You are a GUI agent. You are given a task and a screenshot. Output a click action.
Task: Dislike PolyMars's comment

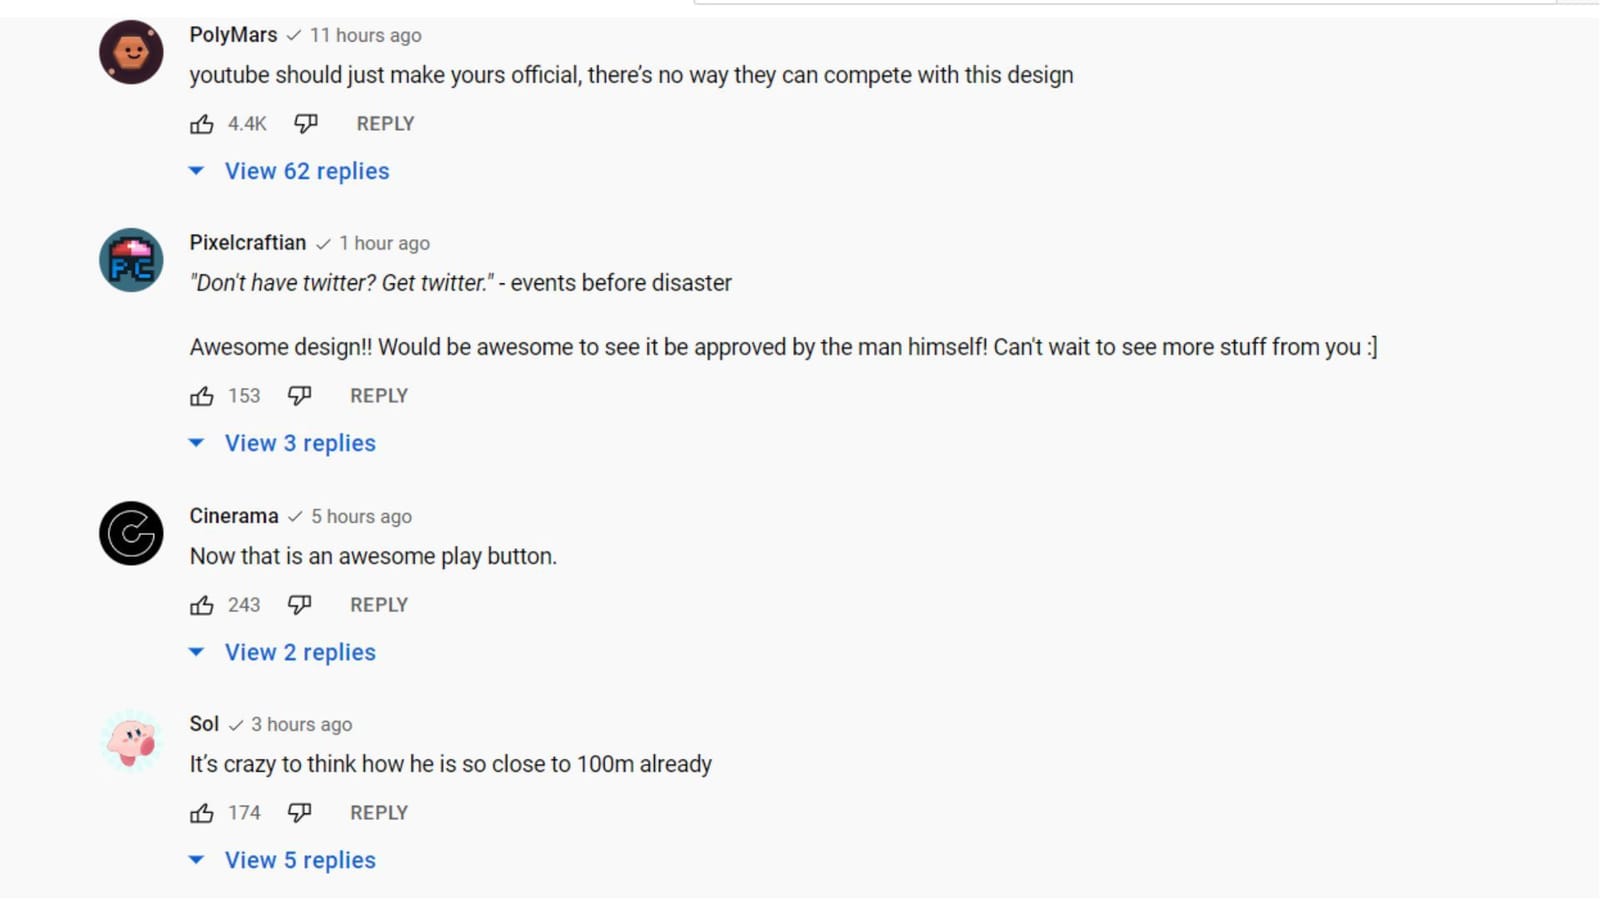pos(306,124)
